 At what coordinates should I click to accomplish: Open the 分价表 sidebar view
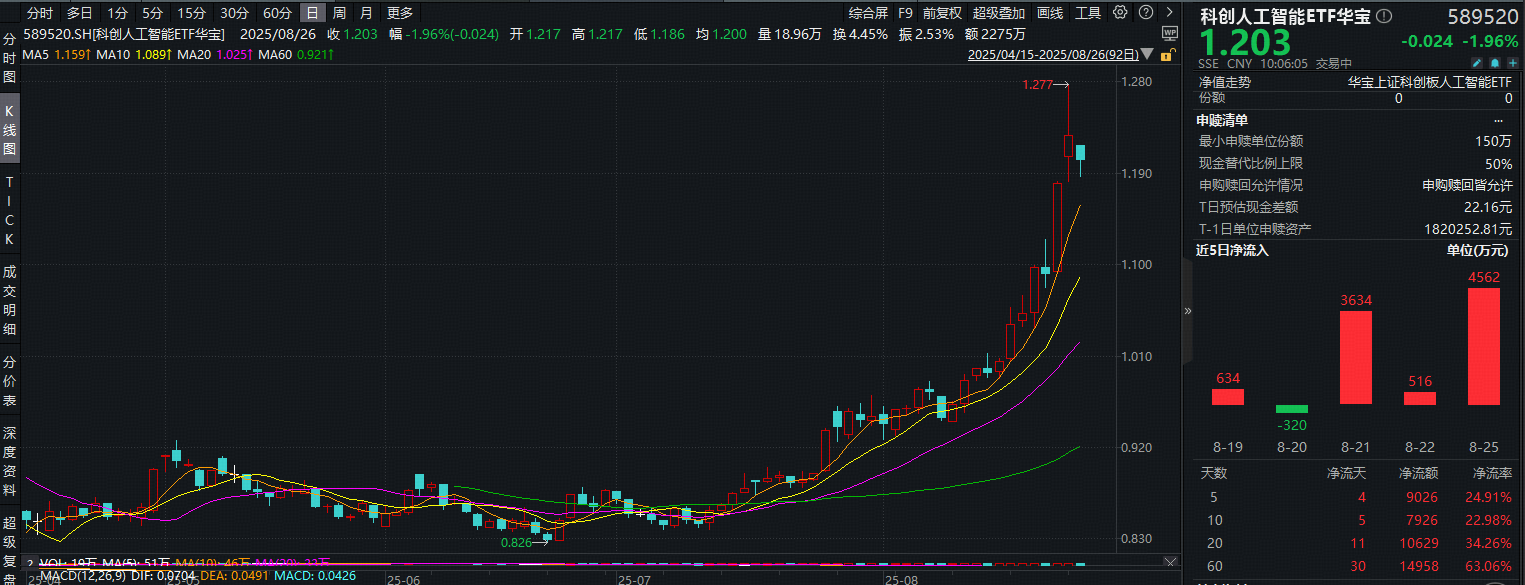[10, 381]
